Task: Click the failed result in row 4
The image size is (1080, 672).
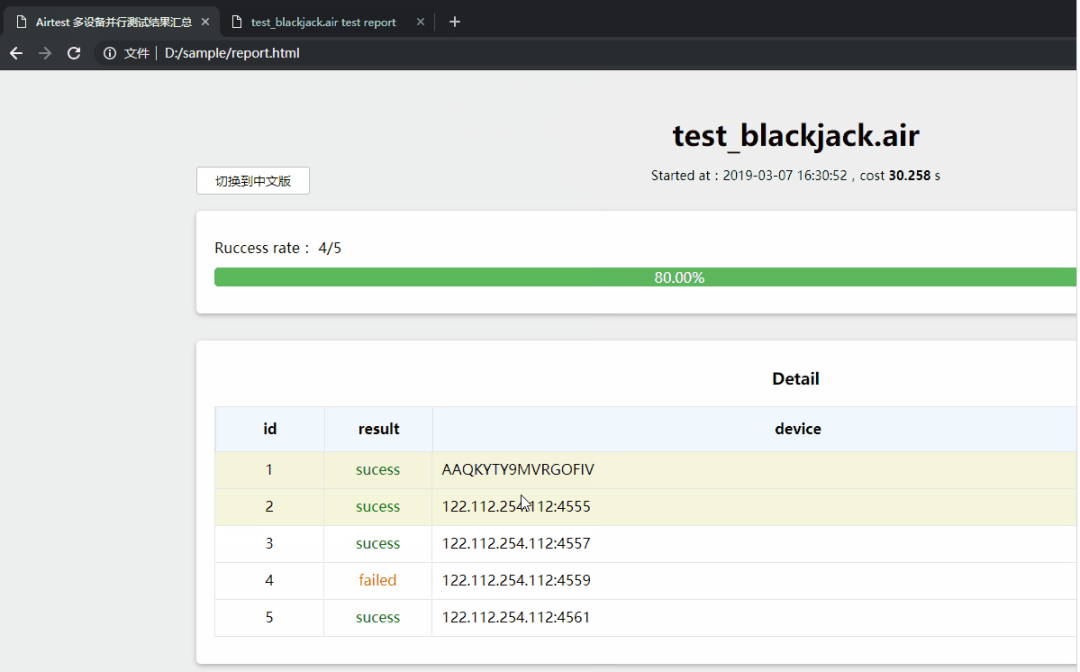Action: (378, 580)
